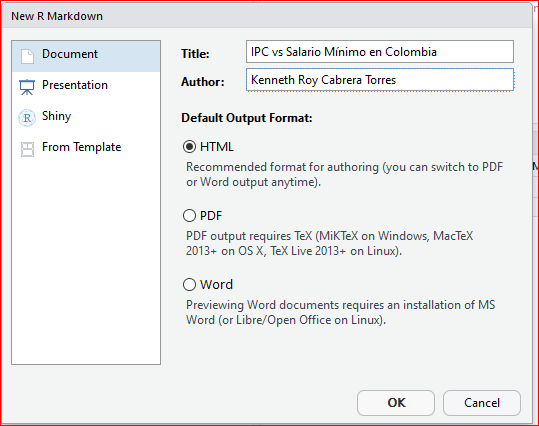Image resolution: width=539 pixels, height=426 pixels.
Task: Focus the Title input field
Action: [380, 52]
